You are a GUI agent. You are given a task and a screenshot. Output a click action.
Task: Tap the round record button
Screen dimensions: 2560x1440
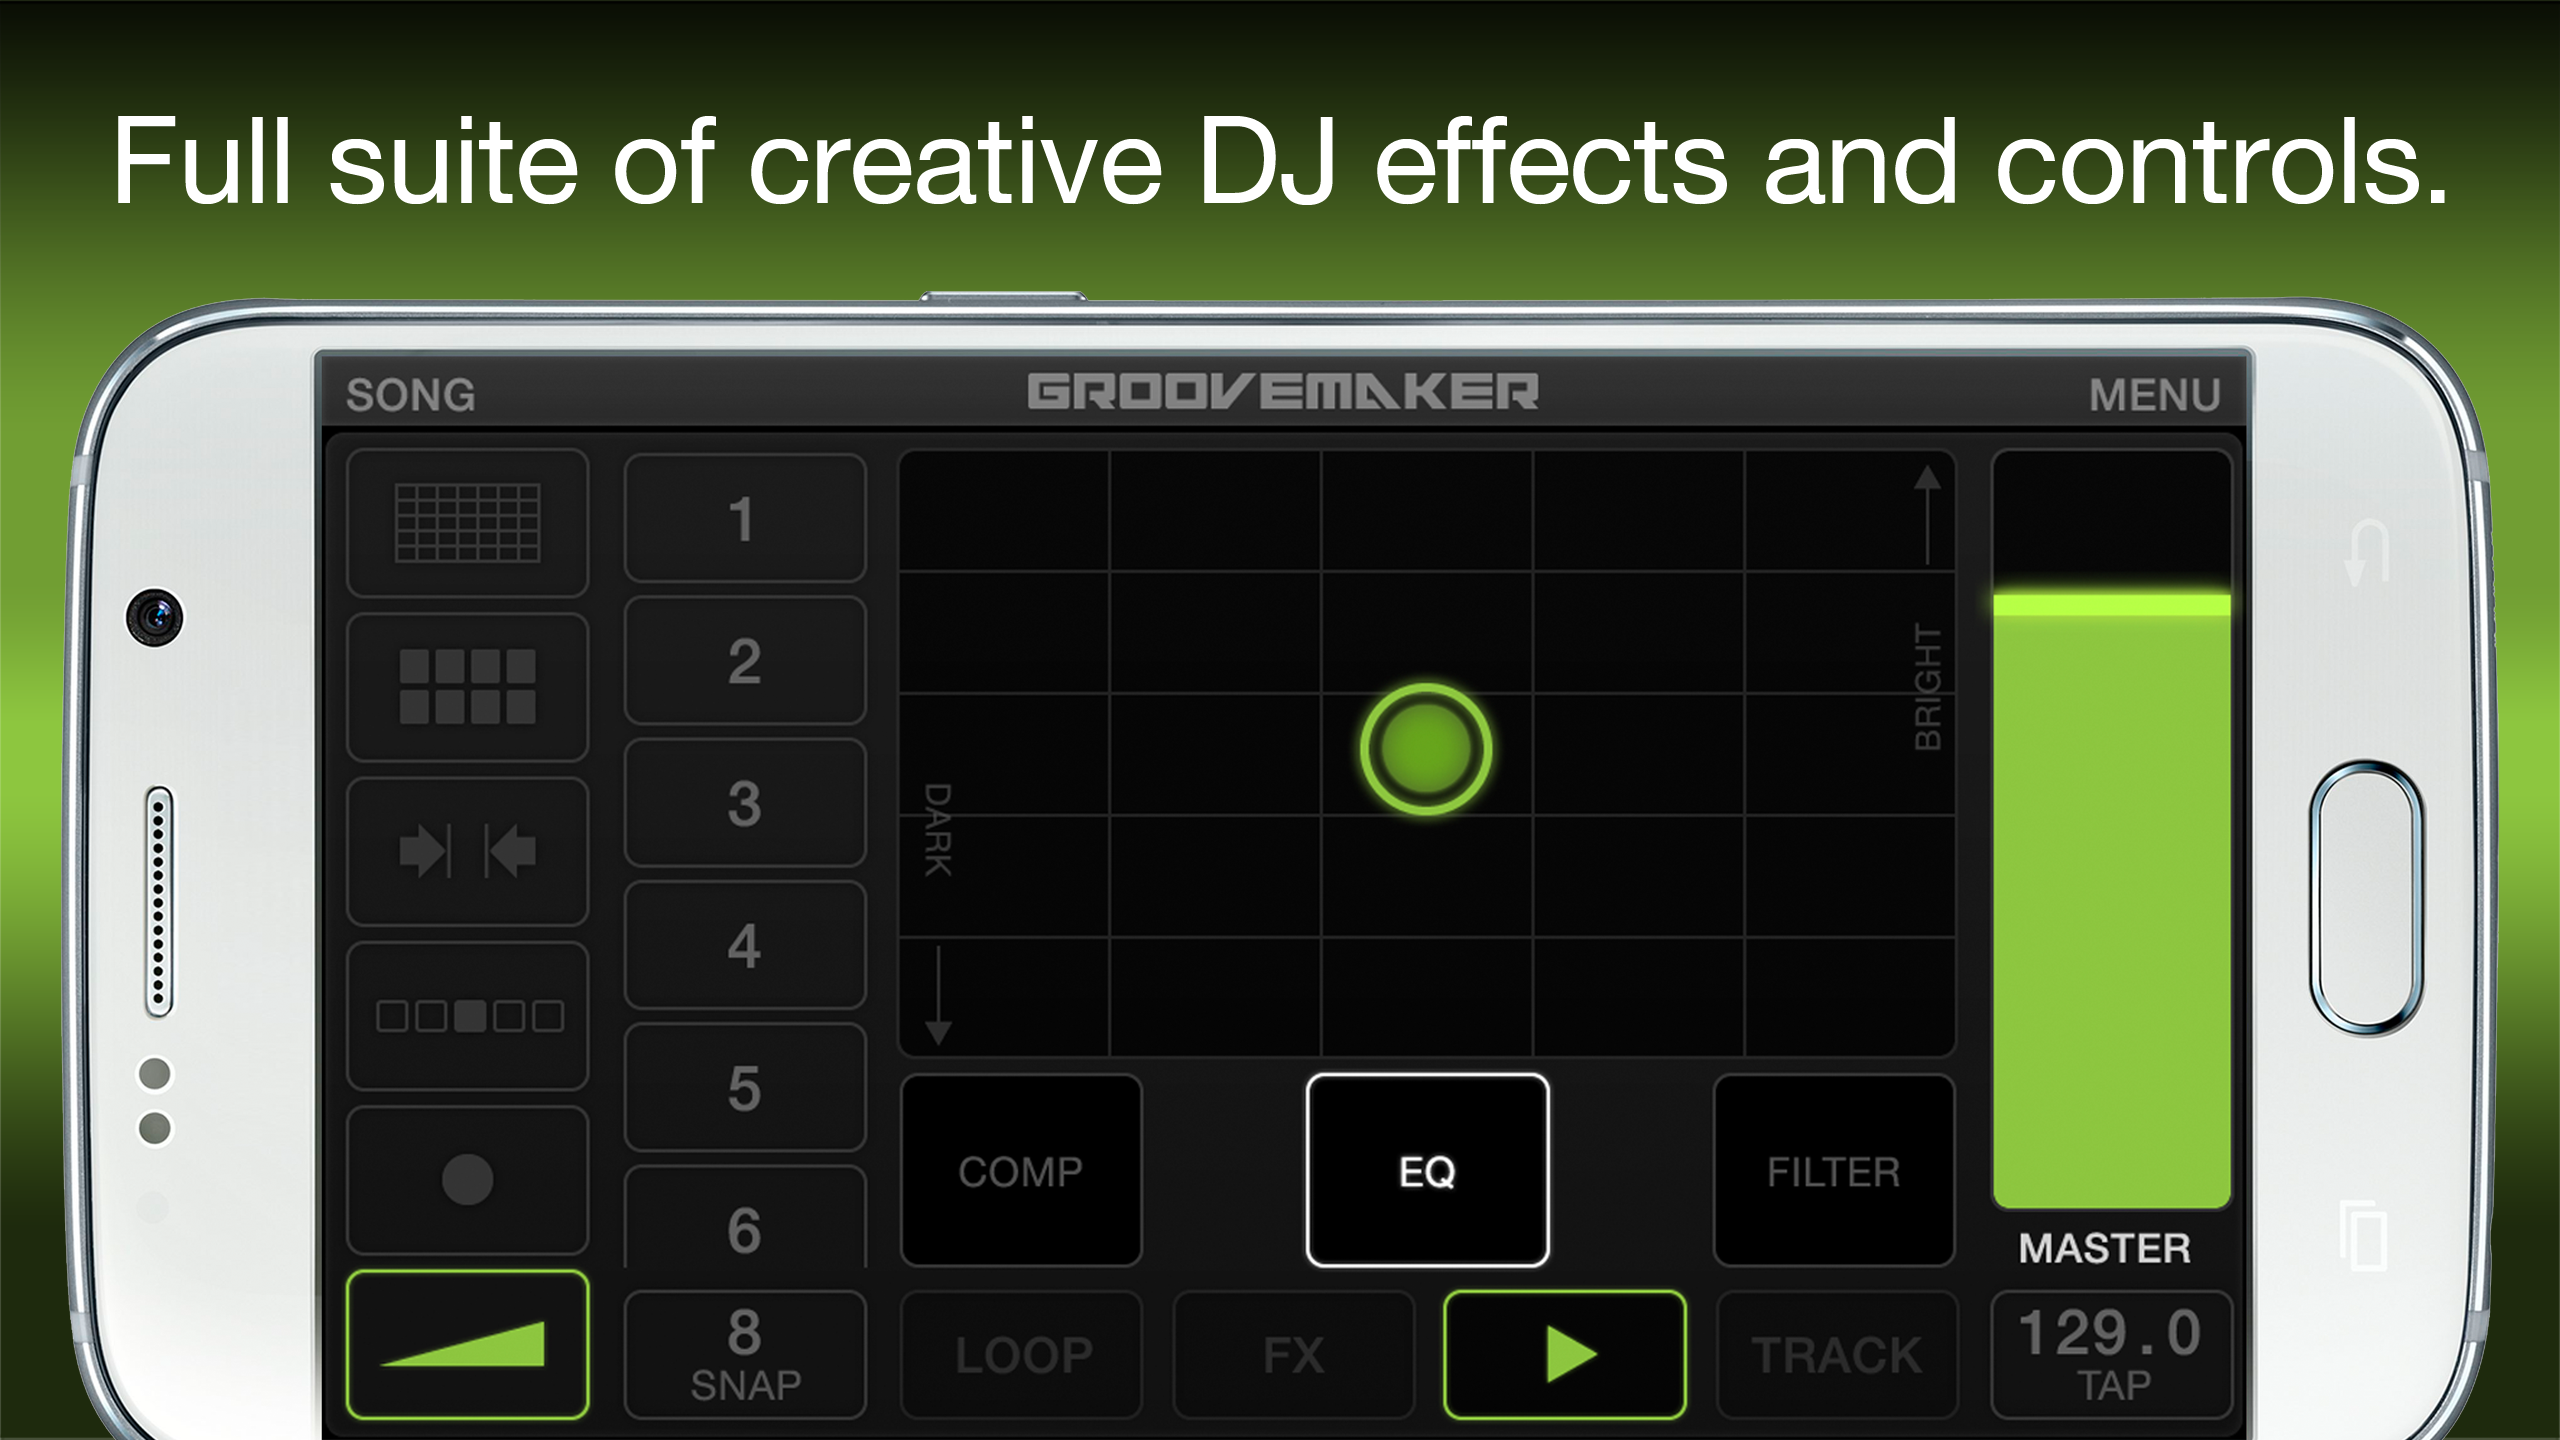point(467,1180)
